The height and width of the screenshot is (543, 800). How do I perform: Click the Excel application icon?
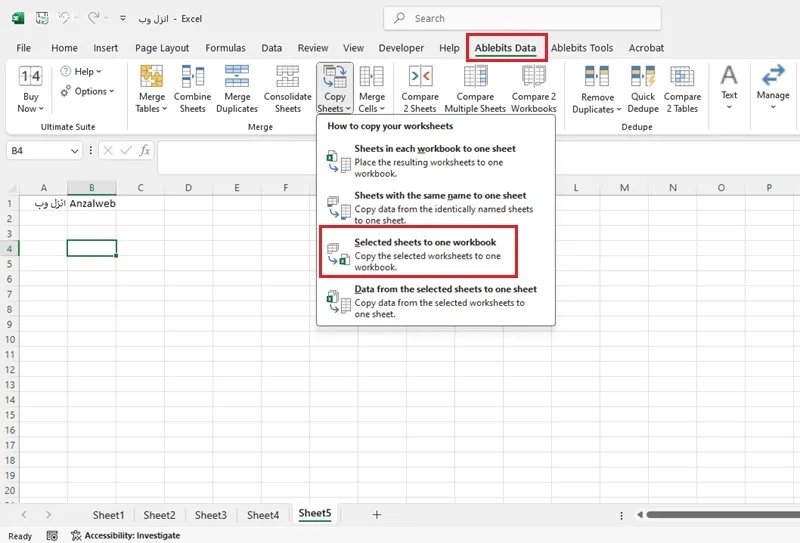click(x=18, y=18)
